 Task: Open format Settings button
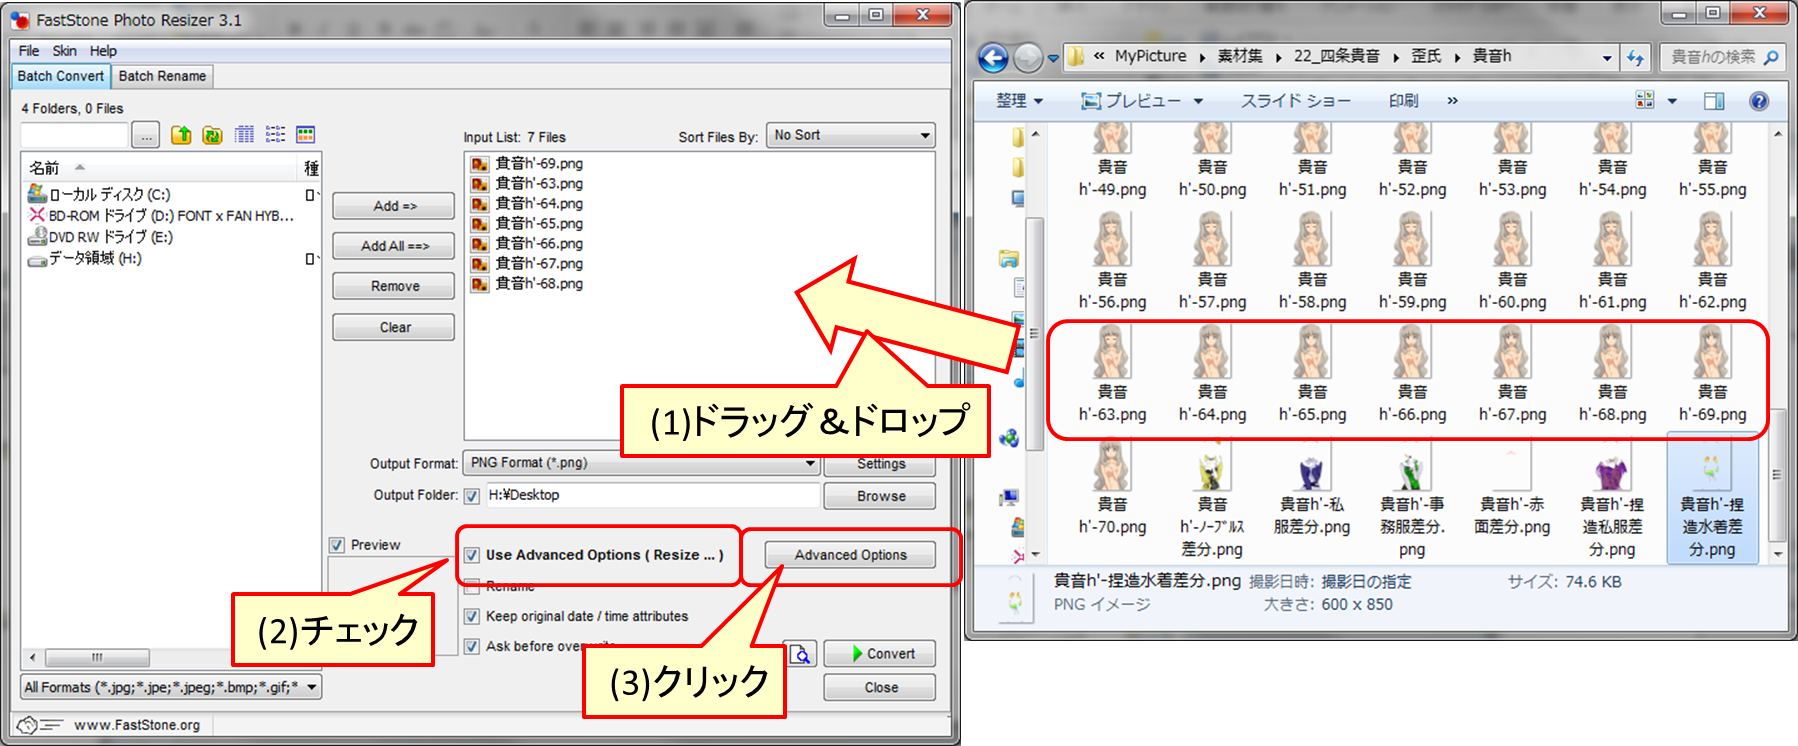tap(880, 464)
